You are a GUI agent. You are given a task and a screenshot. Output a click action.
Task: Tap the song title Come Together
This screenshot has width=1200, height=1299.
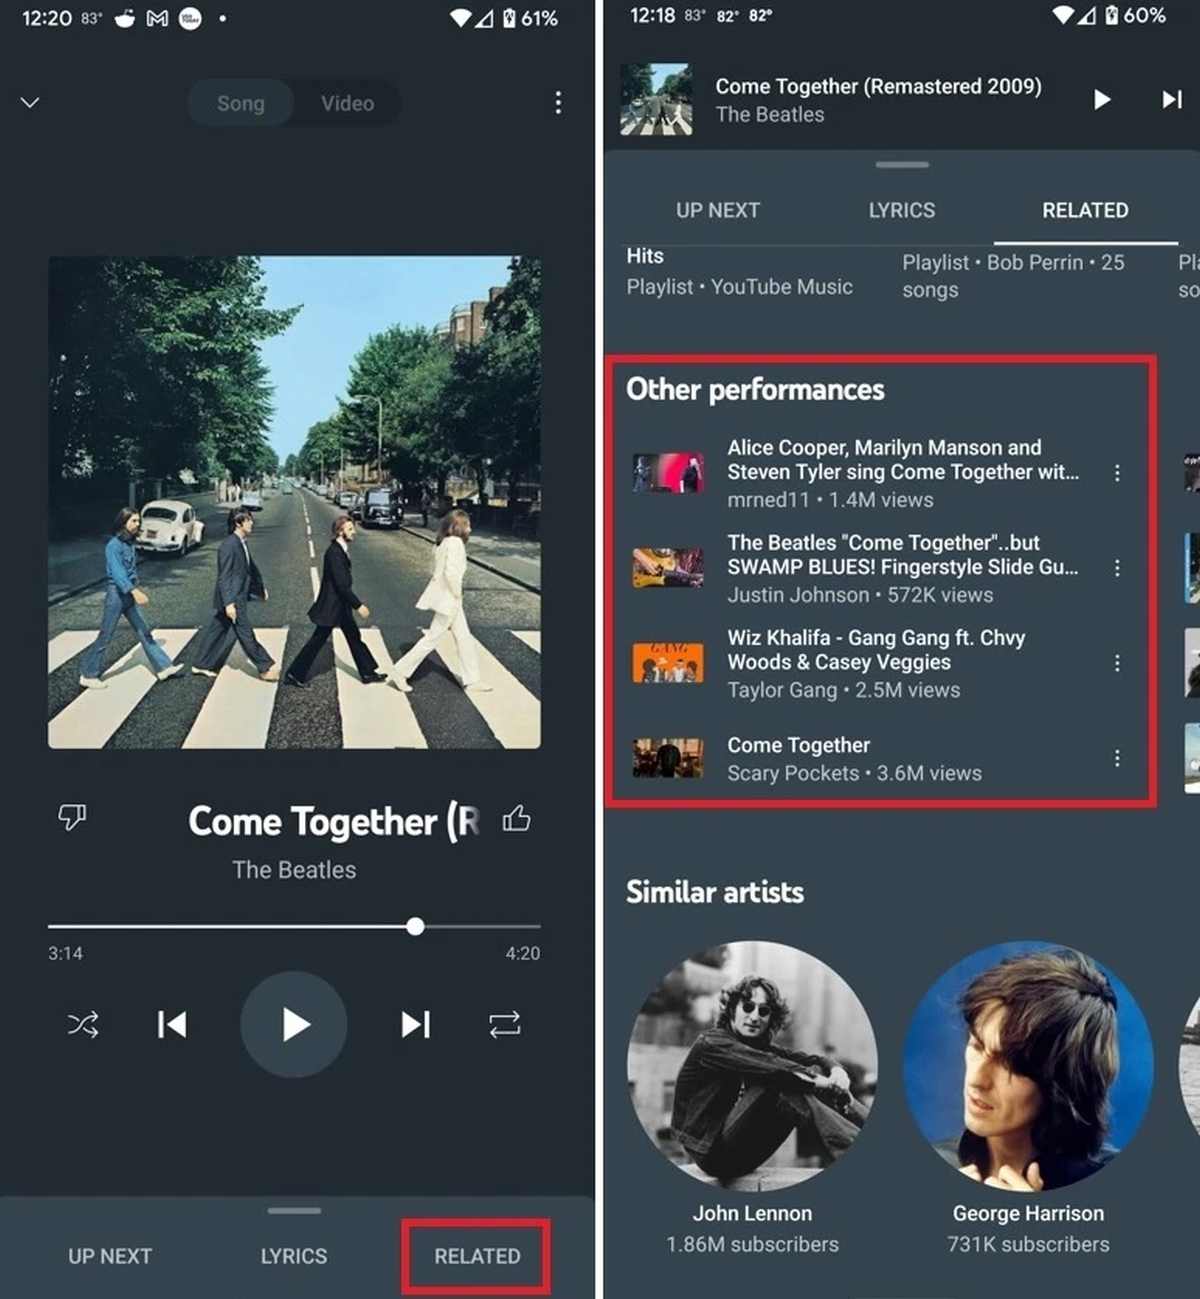pyautogui.click(x=333, y=822)
